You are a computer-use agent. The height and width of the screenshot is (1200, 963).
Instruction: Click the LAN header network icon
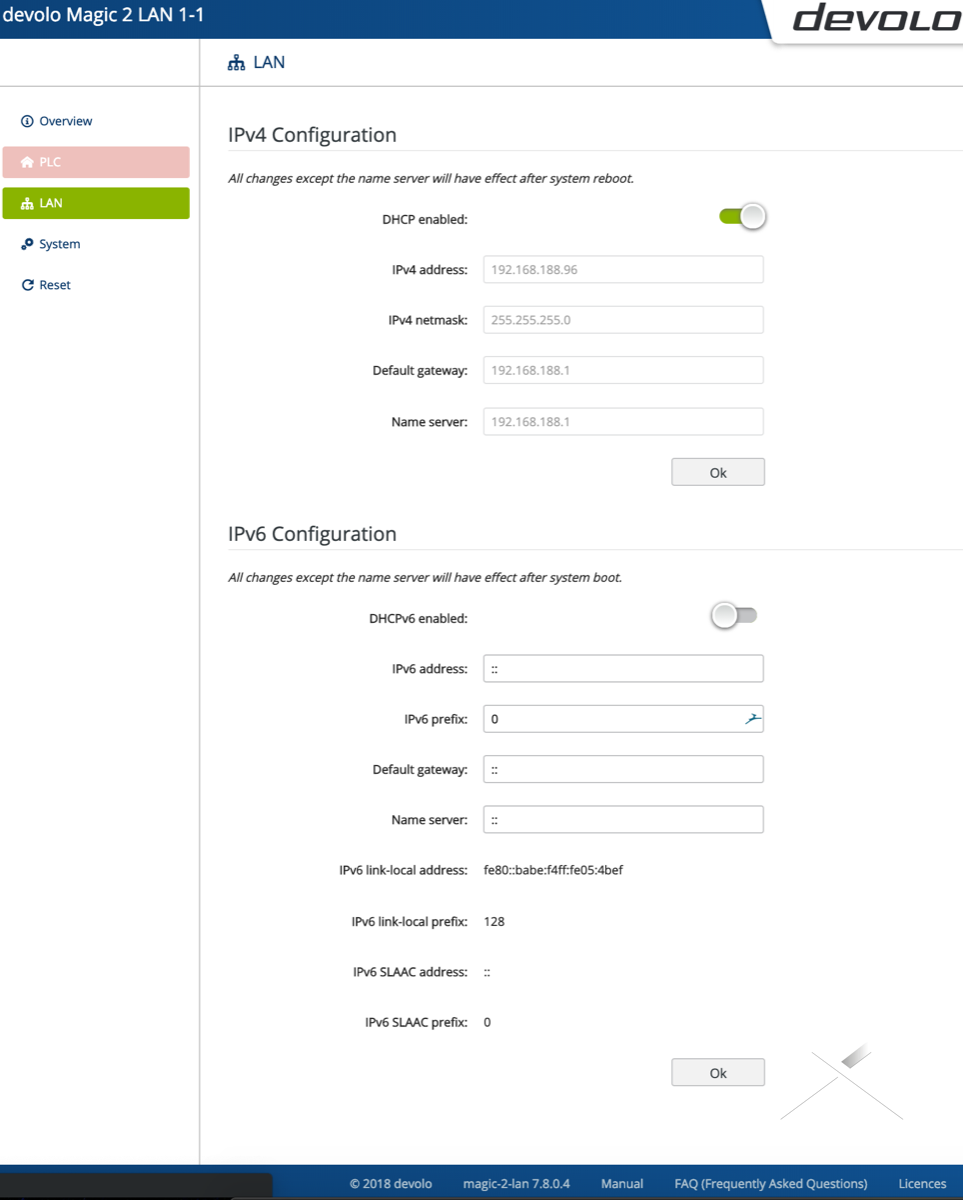click(x=236, y=63)
